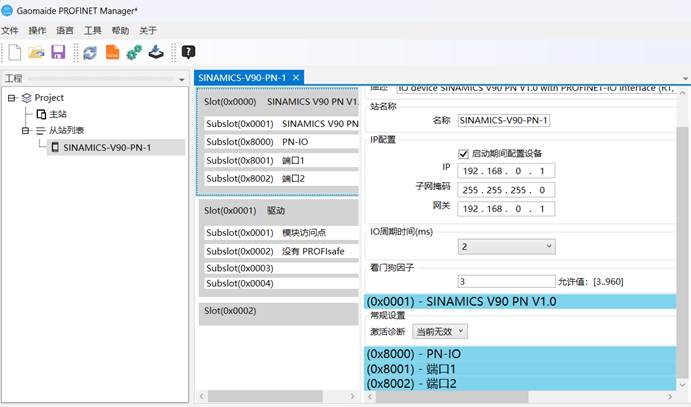Click the question mark help icon
Screen dimensions: 691x407
pyautogui.click(x=188, y=52)
